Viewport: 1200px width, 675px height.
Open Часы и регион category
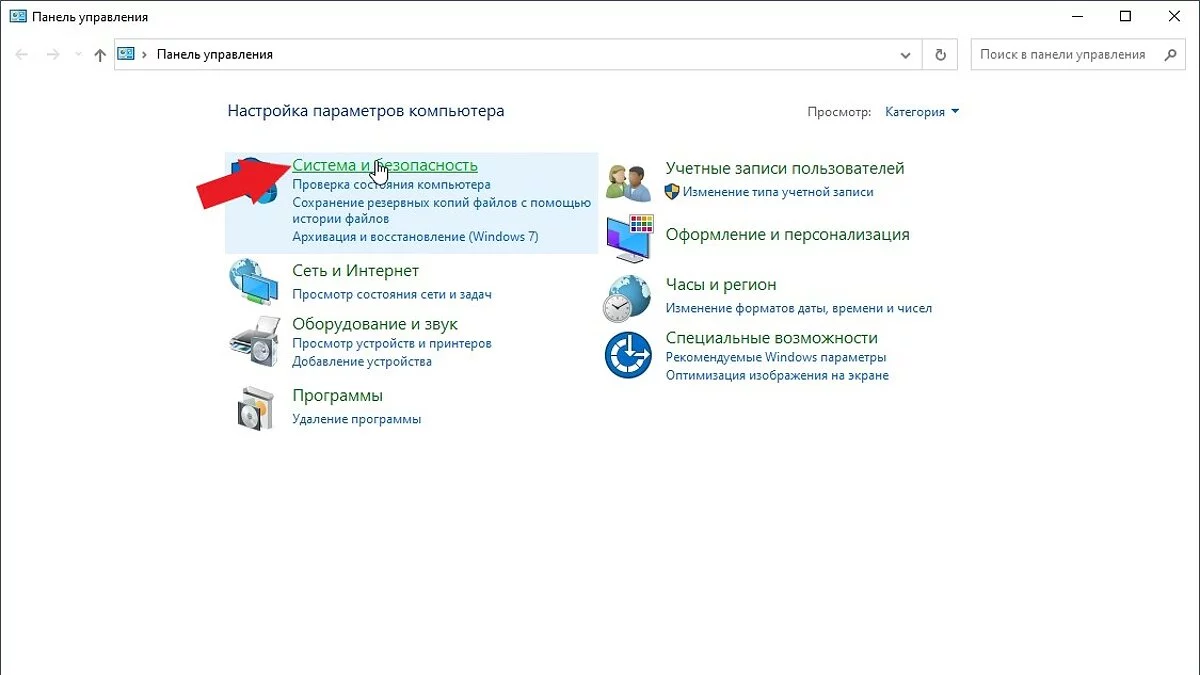721,285
